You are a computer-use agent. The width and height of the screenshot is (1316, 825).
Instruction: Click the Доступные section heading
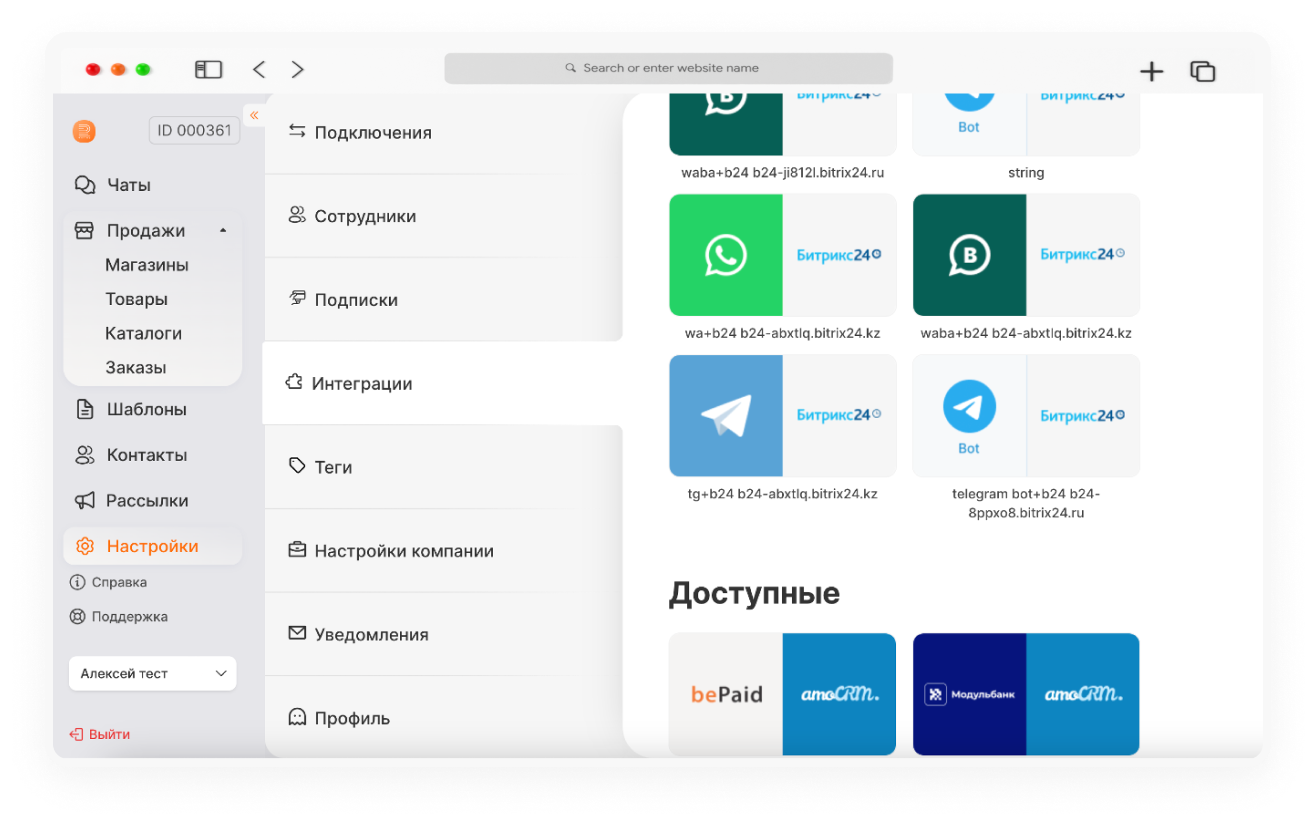point(754,593)
